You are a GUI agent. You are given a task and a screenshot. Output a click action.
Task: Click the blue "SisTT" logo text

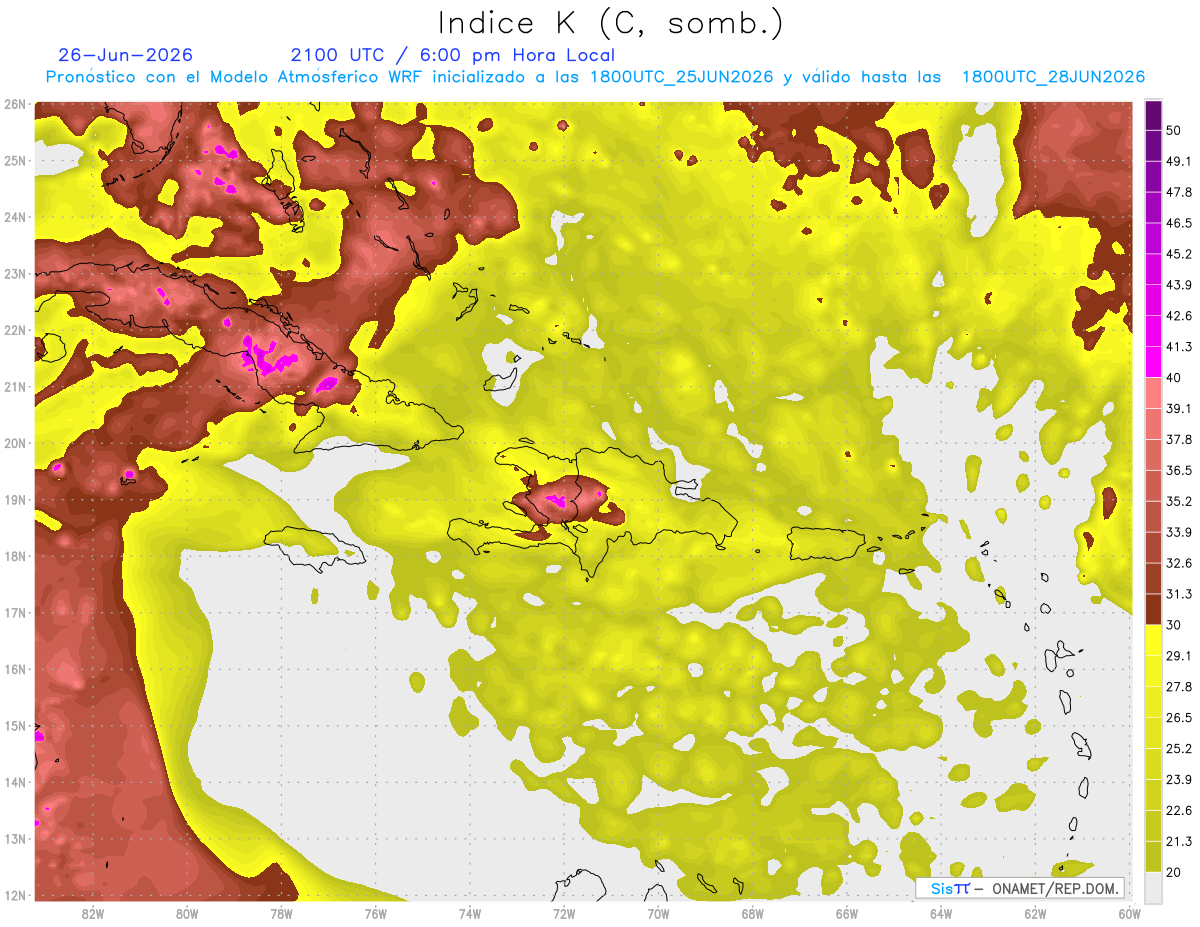[950, 888]
